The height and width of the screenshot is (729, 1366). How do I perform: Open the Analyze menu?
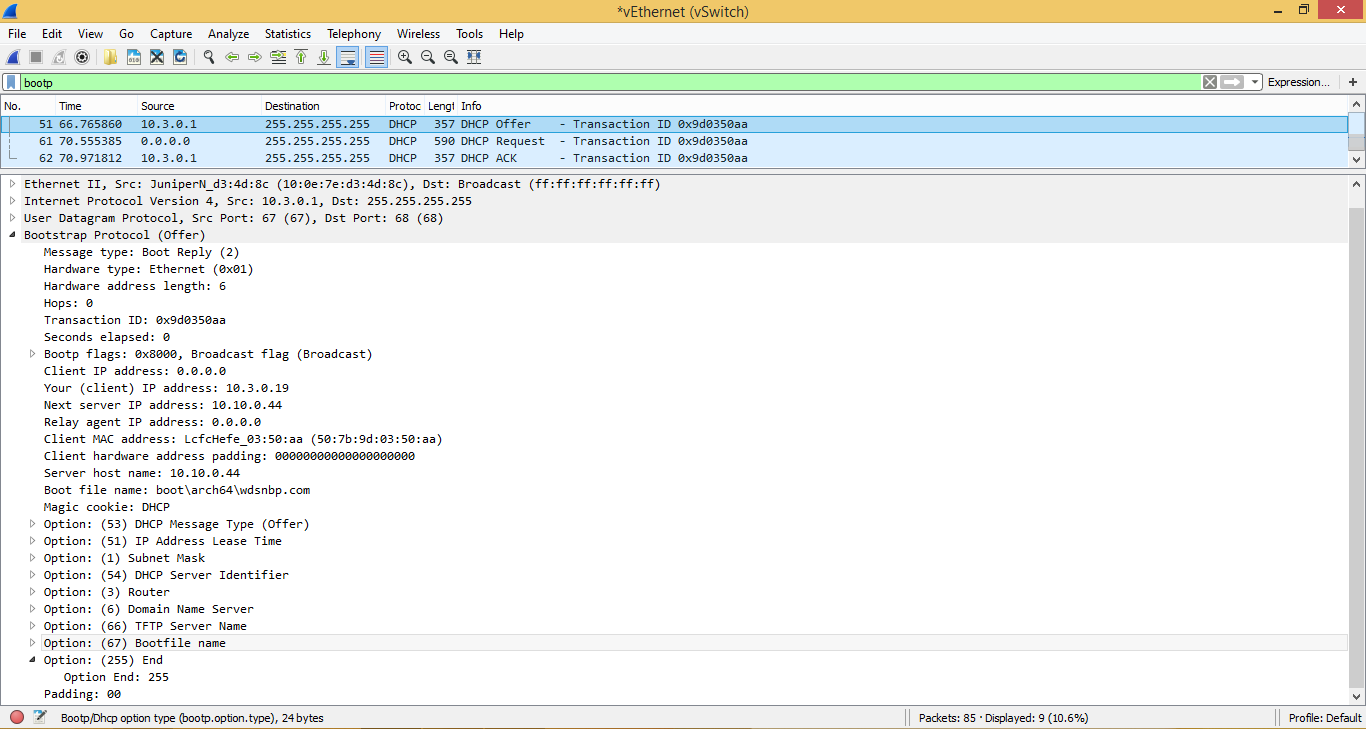pos(228,34)
